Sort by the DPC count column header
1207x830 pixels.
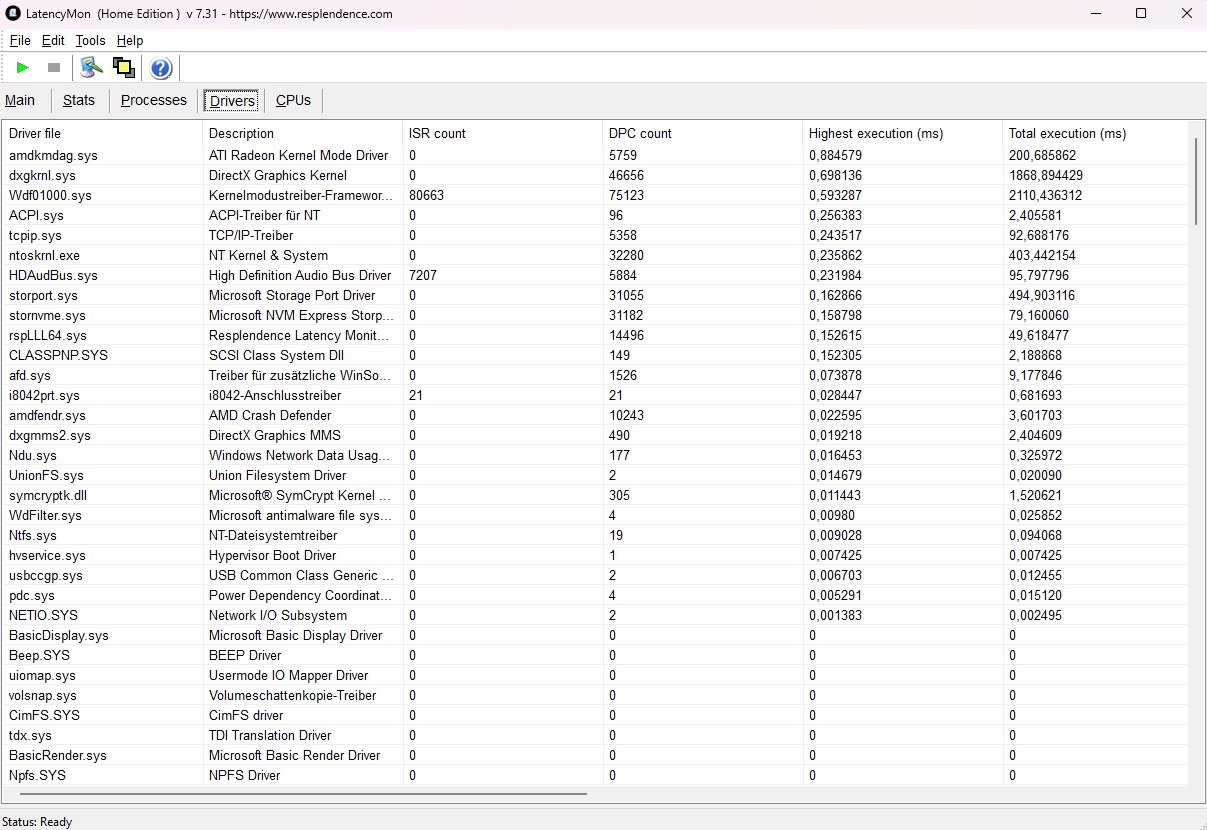(x=640, y=133)
